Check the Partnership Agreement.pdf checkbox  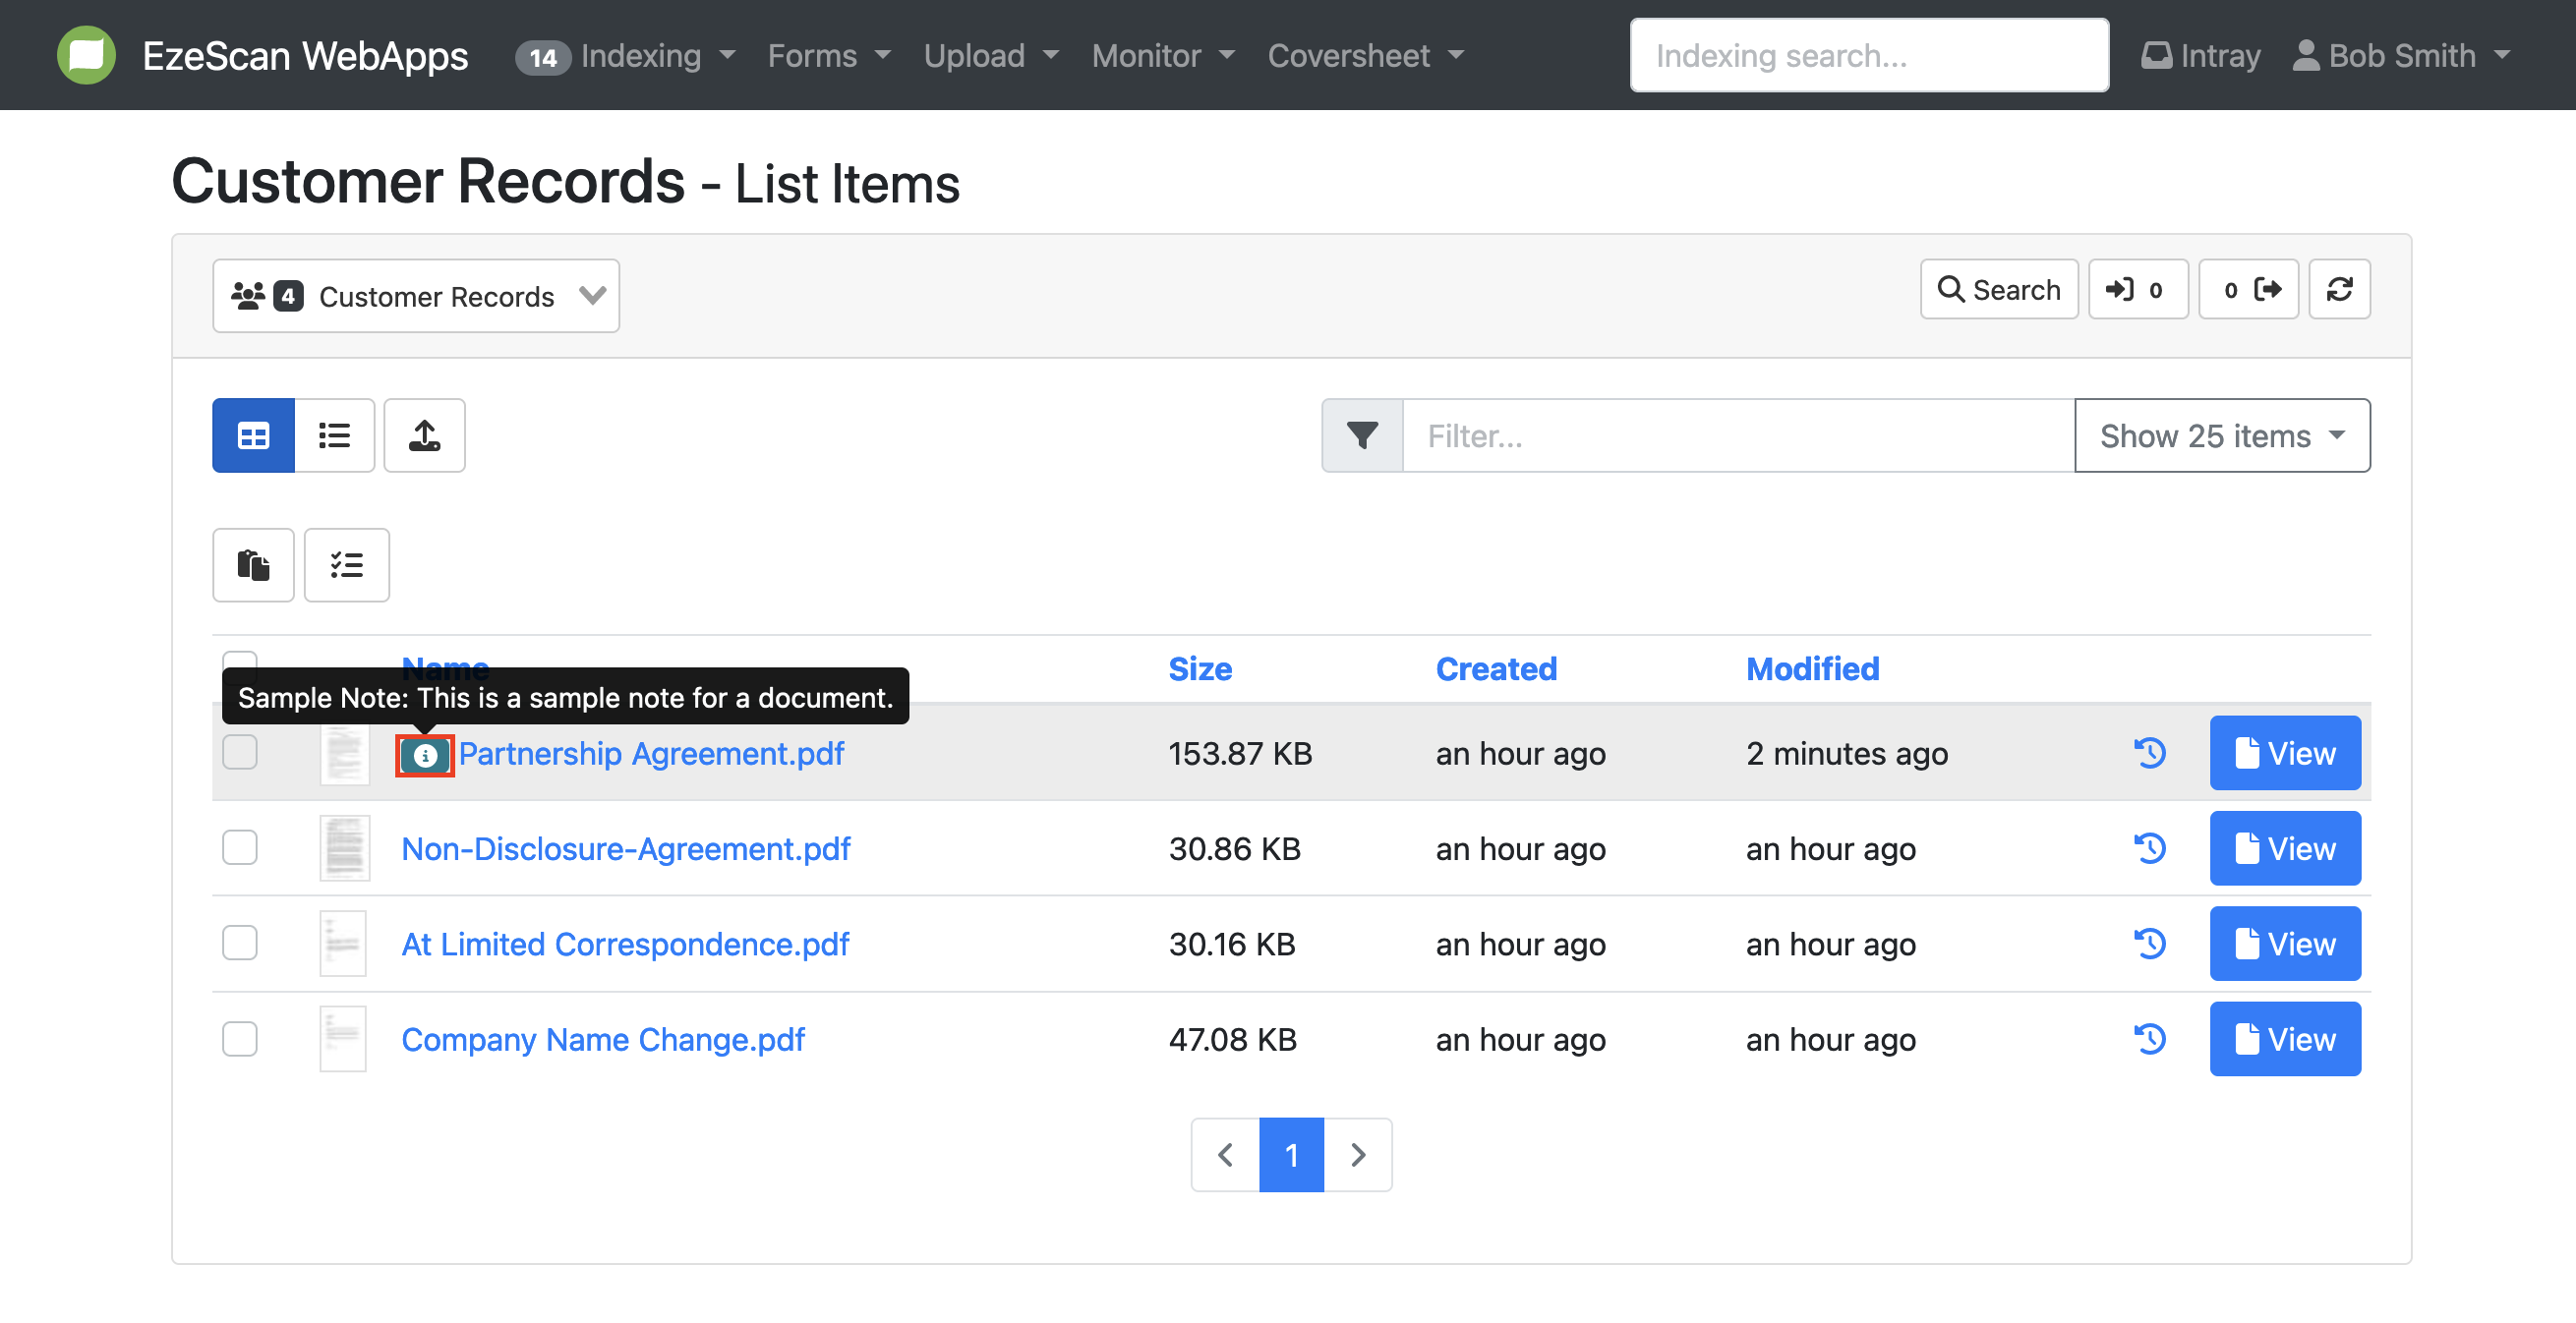(240, 752)
